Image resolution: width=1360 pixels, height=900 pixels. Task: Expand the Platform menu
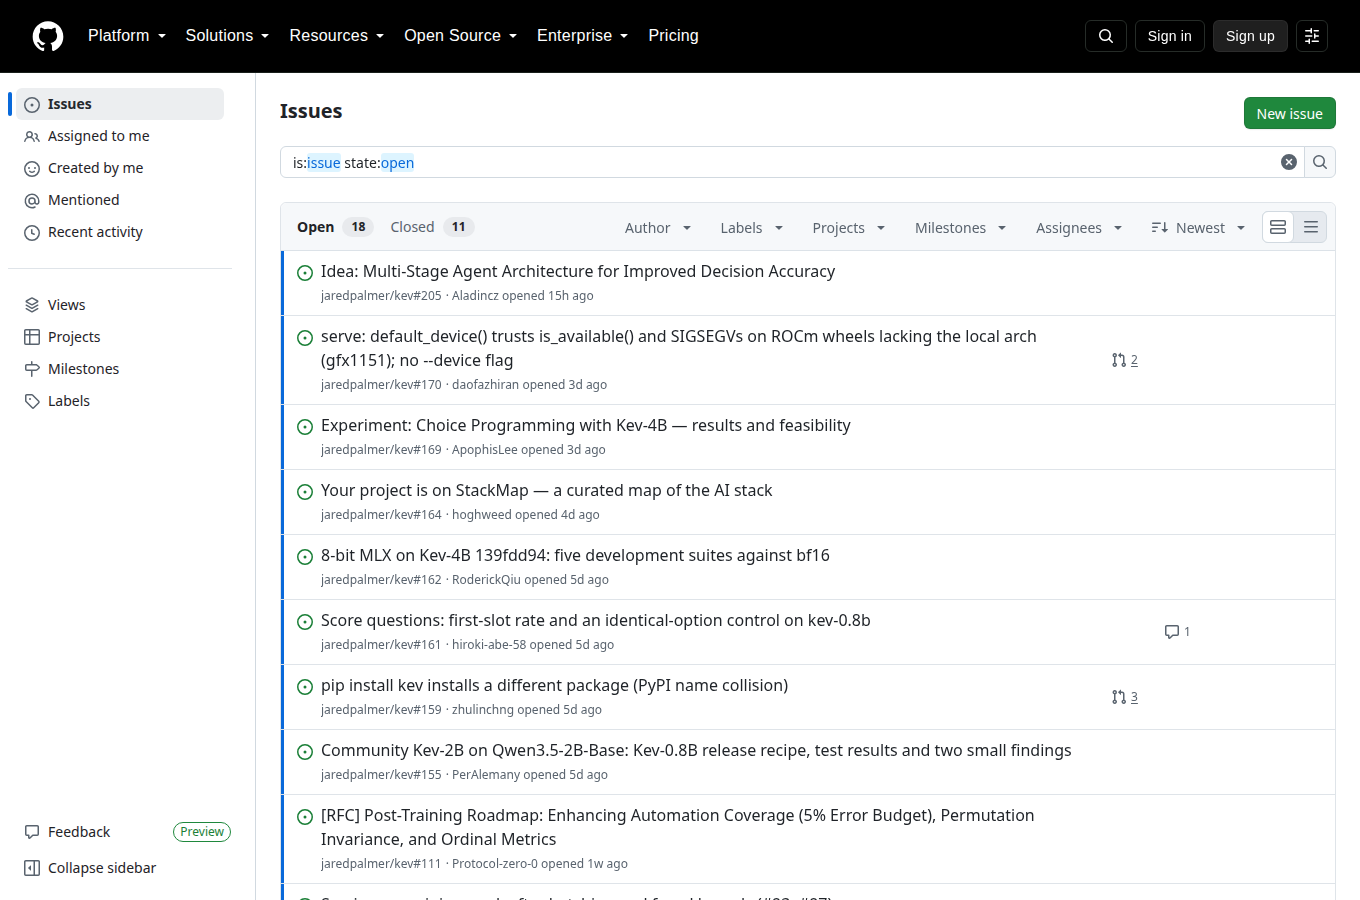pos(127,36)
